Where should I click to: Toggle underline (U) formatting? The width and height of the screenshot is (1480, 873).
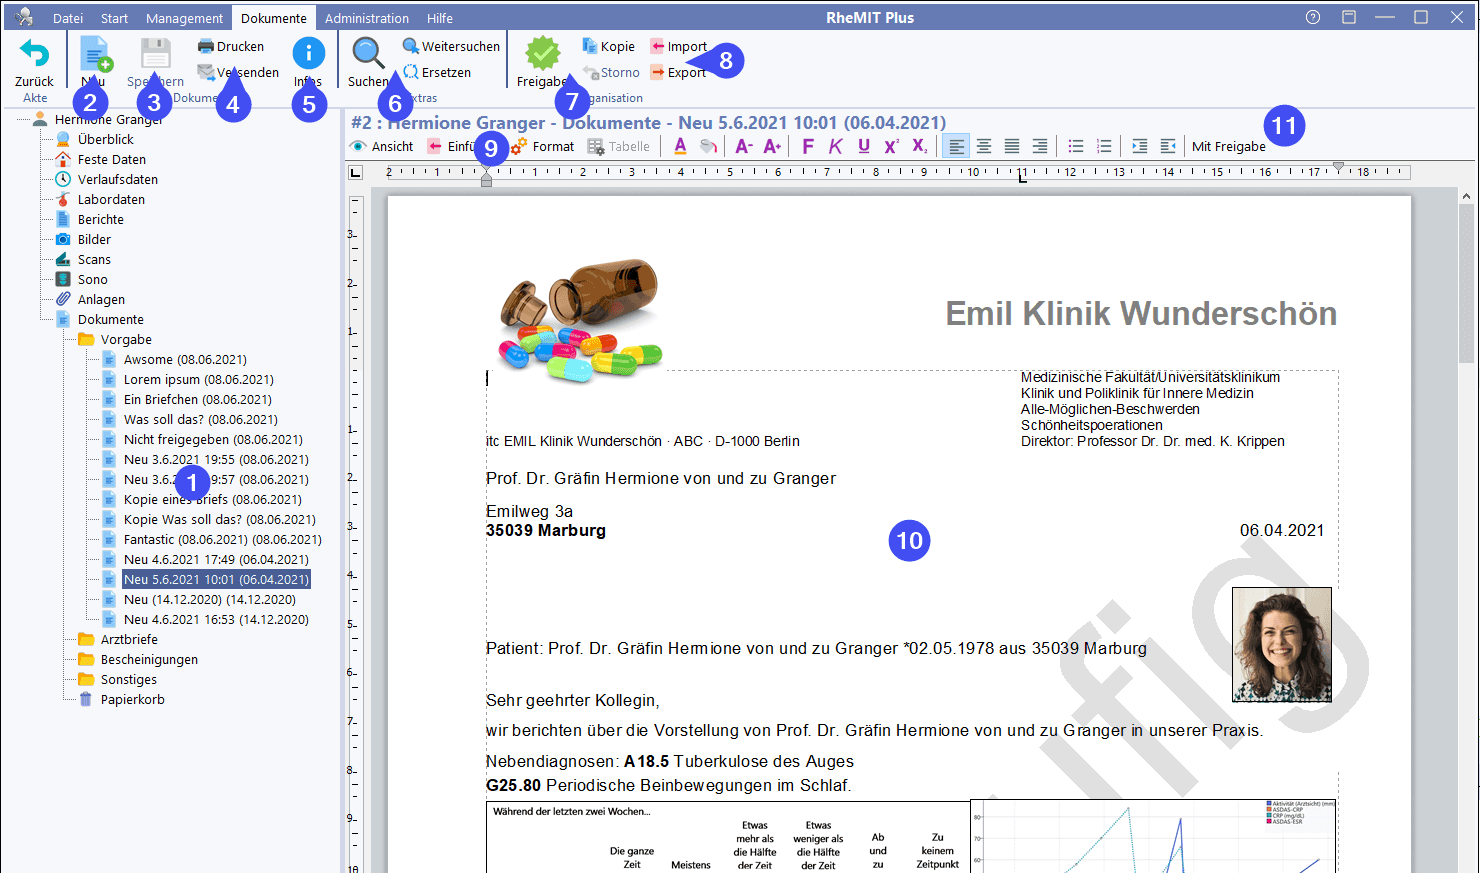[864, 147]
